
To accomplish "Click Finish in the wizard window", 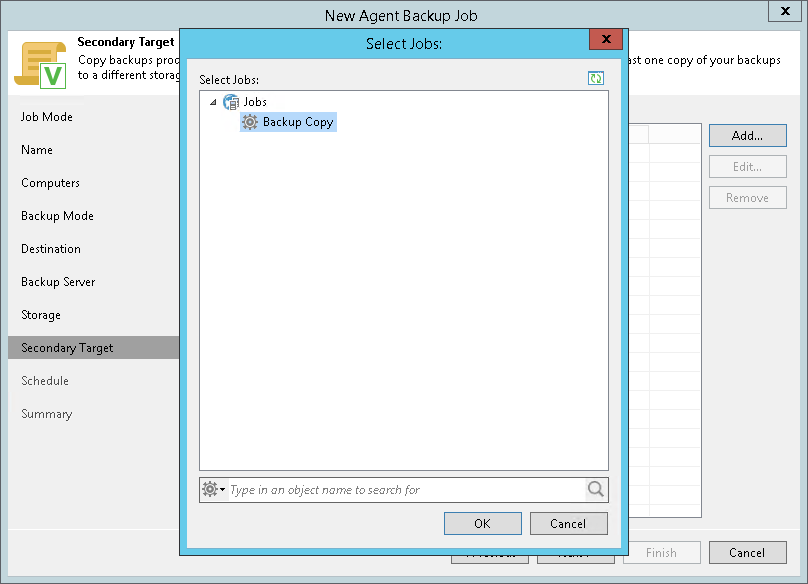I will [662, 553].
